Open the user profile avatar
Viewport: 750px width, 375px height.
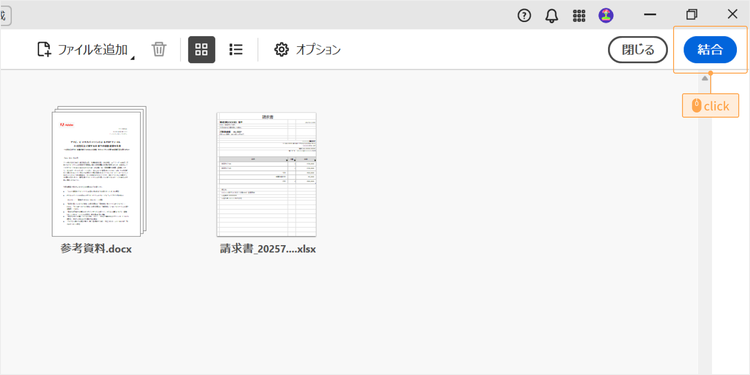(x=606, y=15)
